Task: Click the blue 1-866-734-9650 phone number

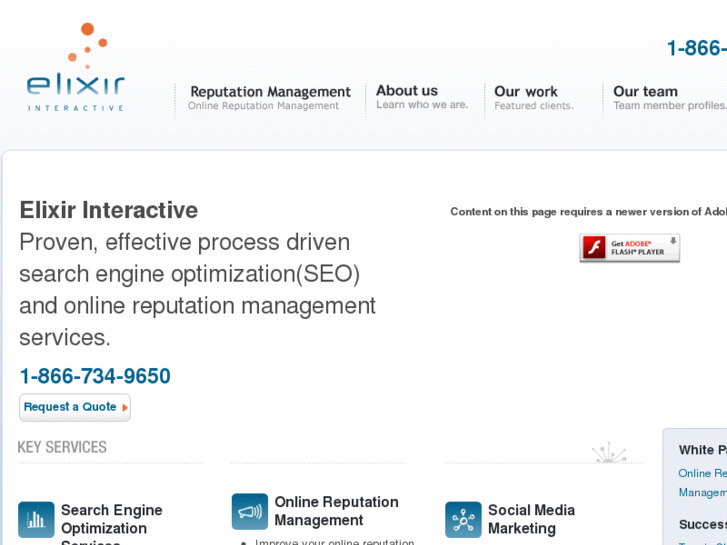Action: pos(95,376)
